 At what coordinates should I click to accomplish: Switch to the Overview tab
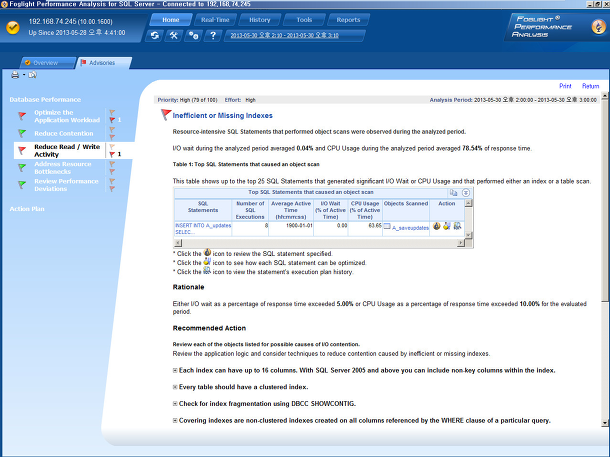point(47,63)
